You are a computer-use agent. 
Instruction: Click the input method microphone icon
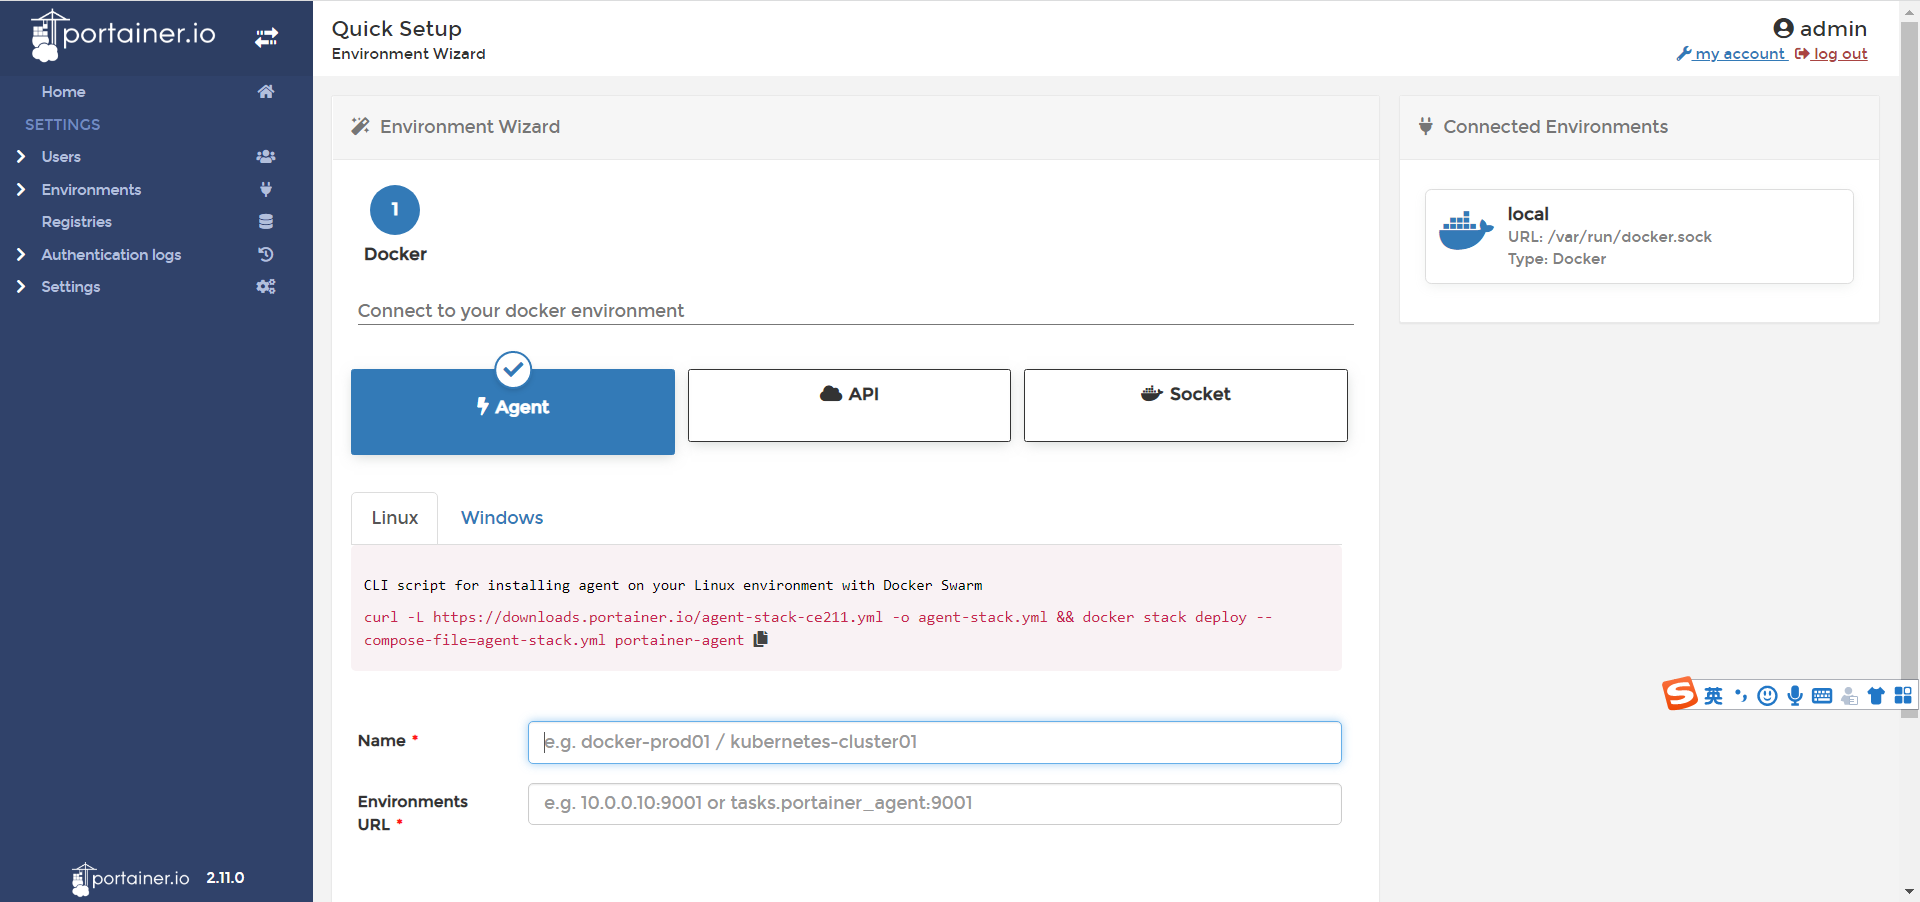coord(1795,696)
